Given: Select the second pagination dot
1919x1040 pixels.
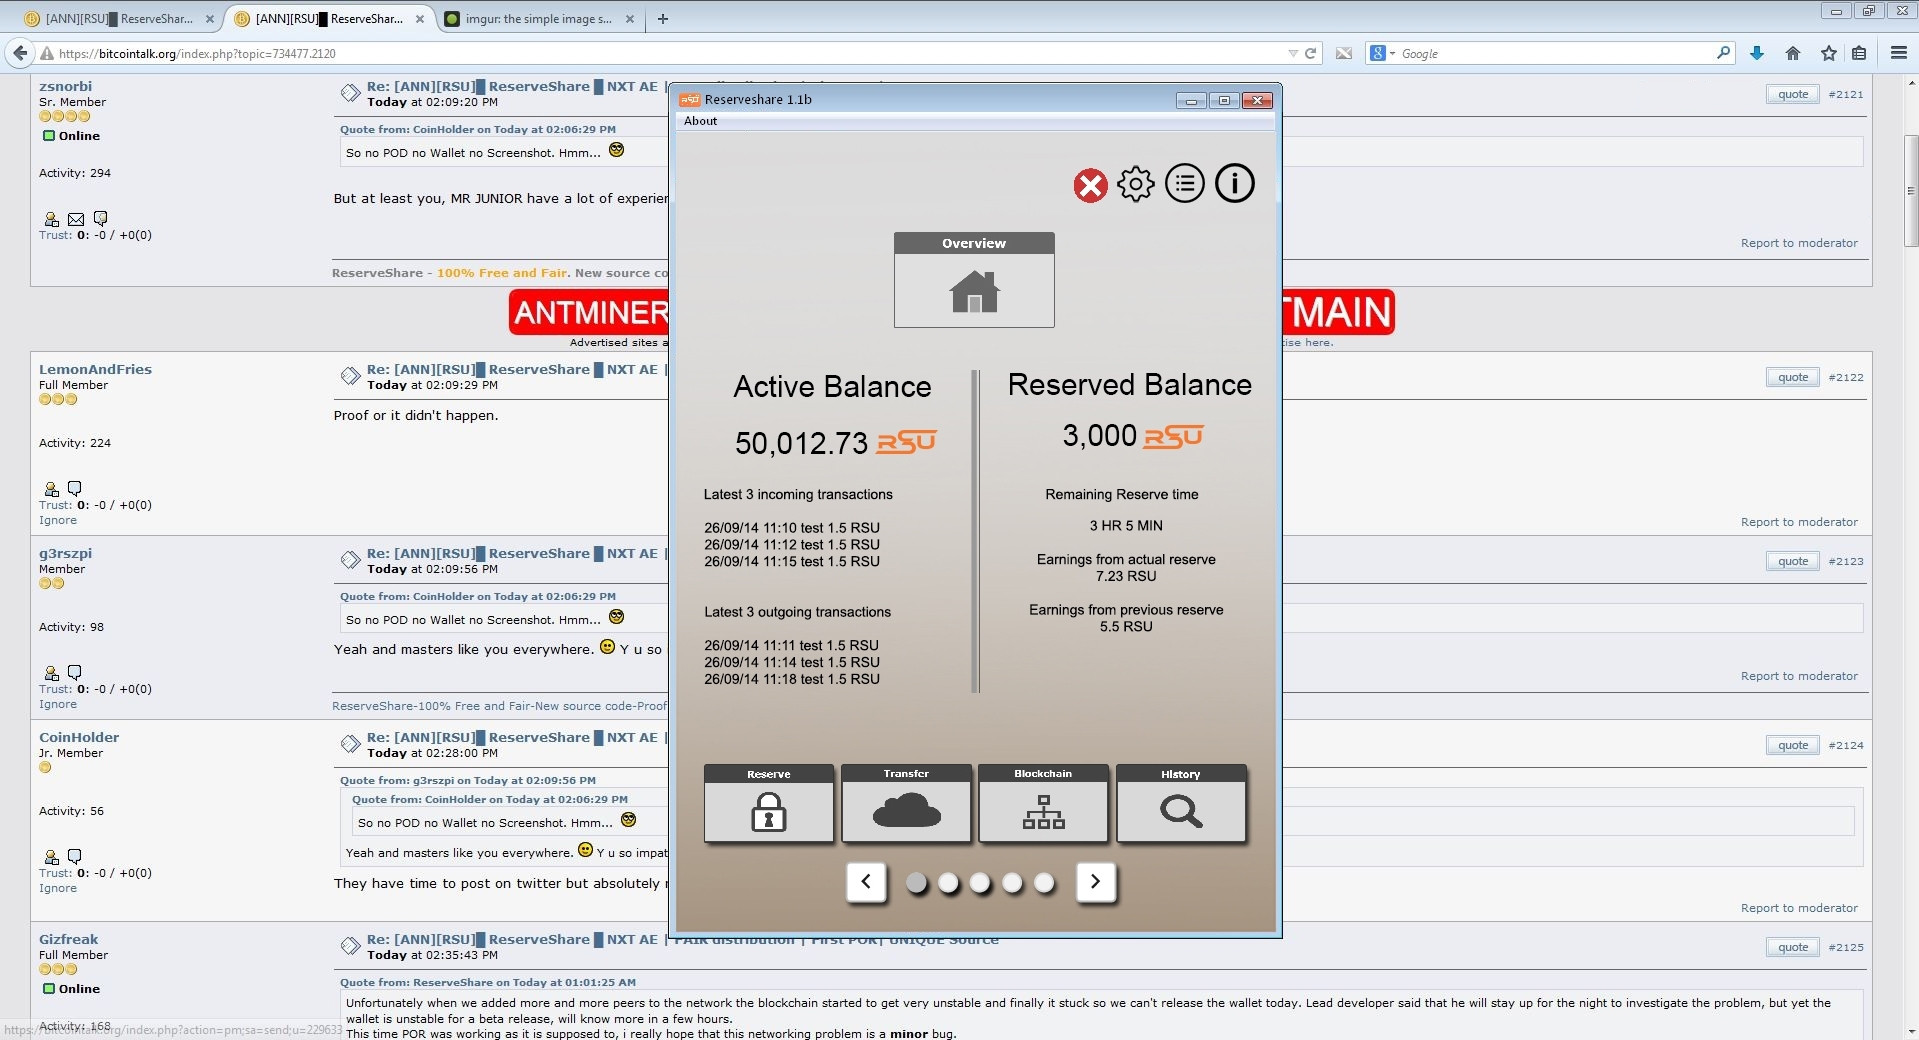Looking at the screenshot, I should tap(948, 883).
